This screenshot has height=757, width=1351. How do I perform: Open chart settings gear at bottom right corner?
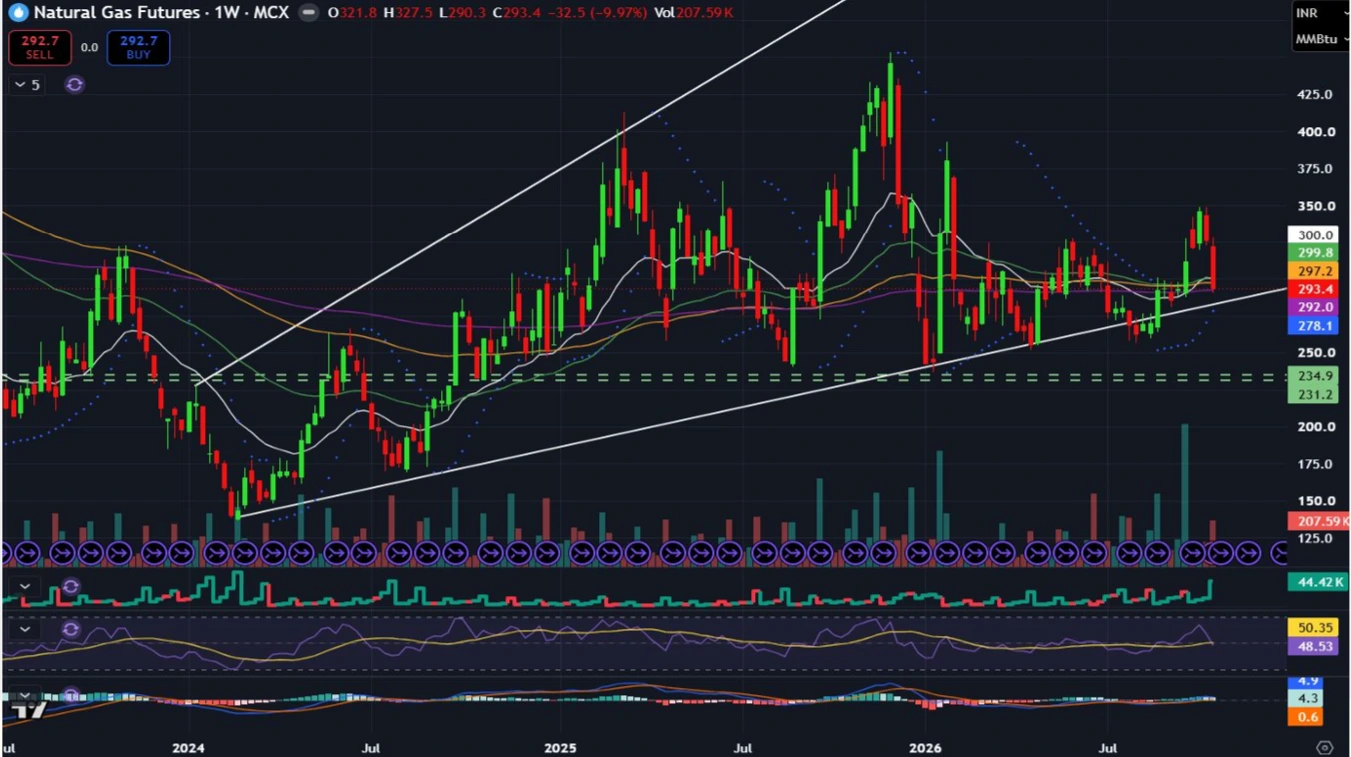pyautogui.click(x=1325, y=748)
